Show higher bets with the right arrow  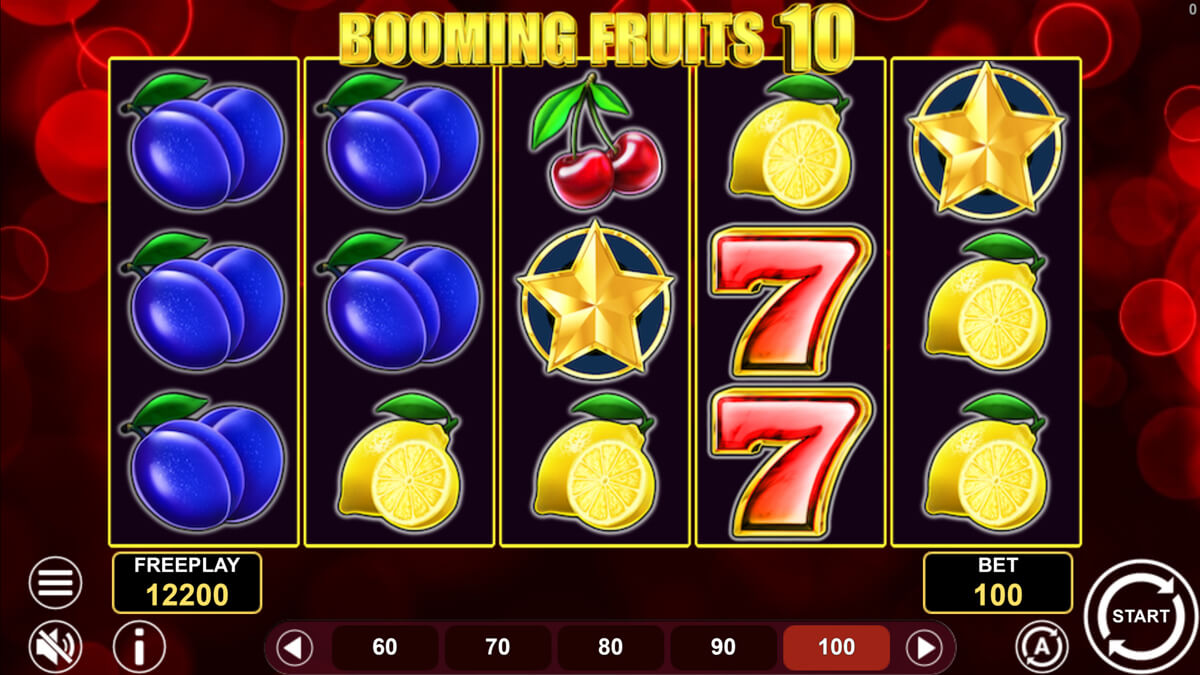pos(924,648)
